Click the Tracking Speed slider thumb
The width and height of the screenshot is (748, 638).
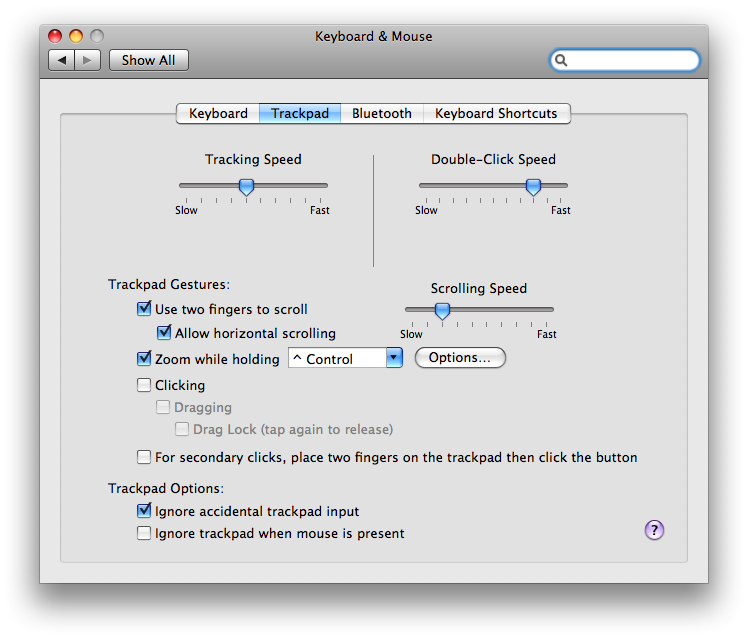point(246,186)
